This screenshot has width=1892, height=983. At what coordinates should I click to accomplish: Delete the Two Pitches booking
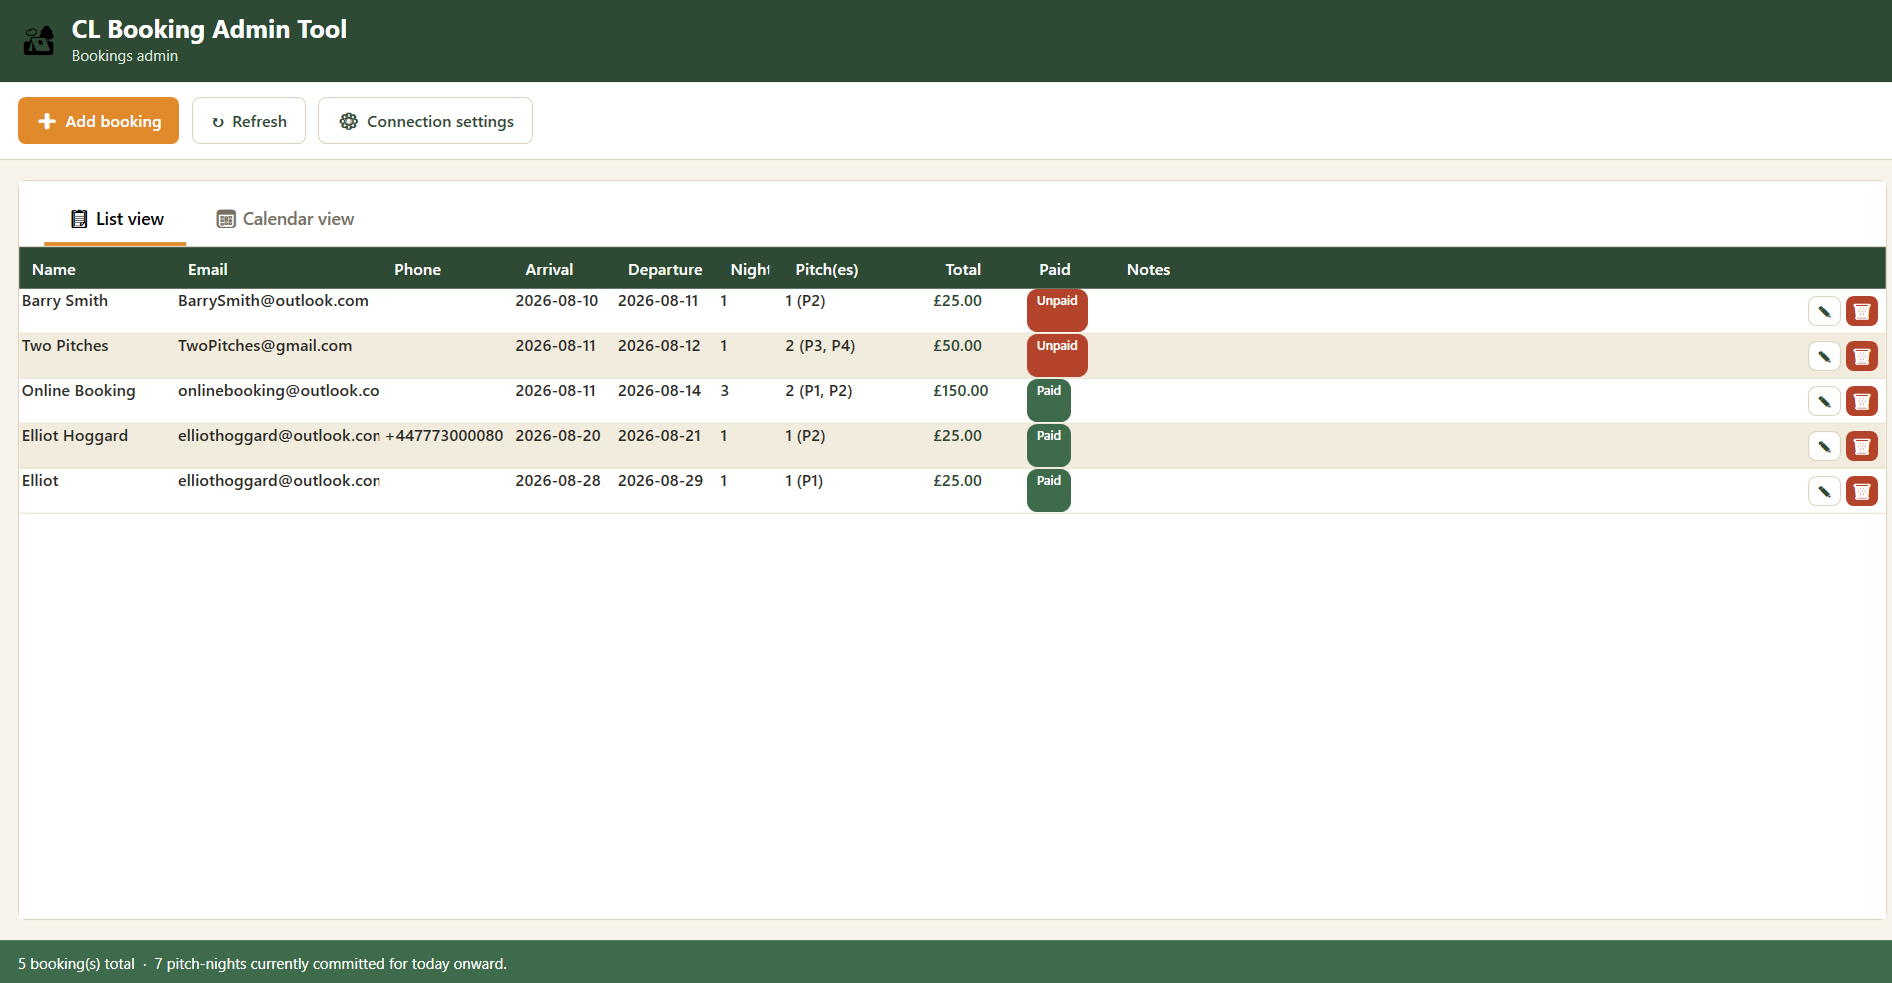pyautogui.click(x=1861, y=356)
